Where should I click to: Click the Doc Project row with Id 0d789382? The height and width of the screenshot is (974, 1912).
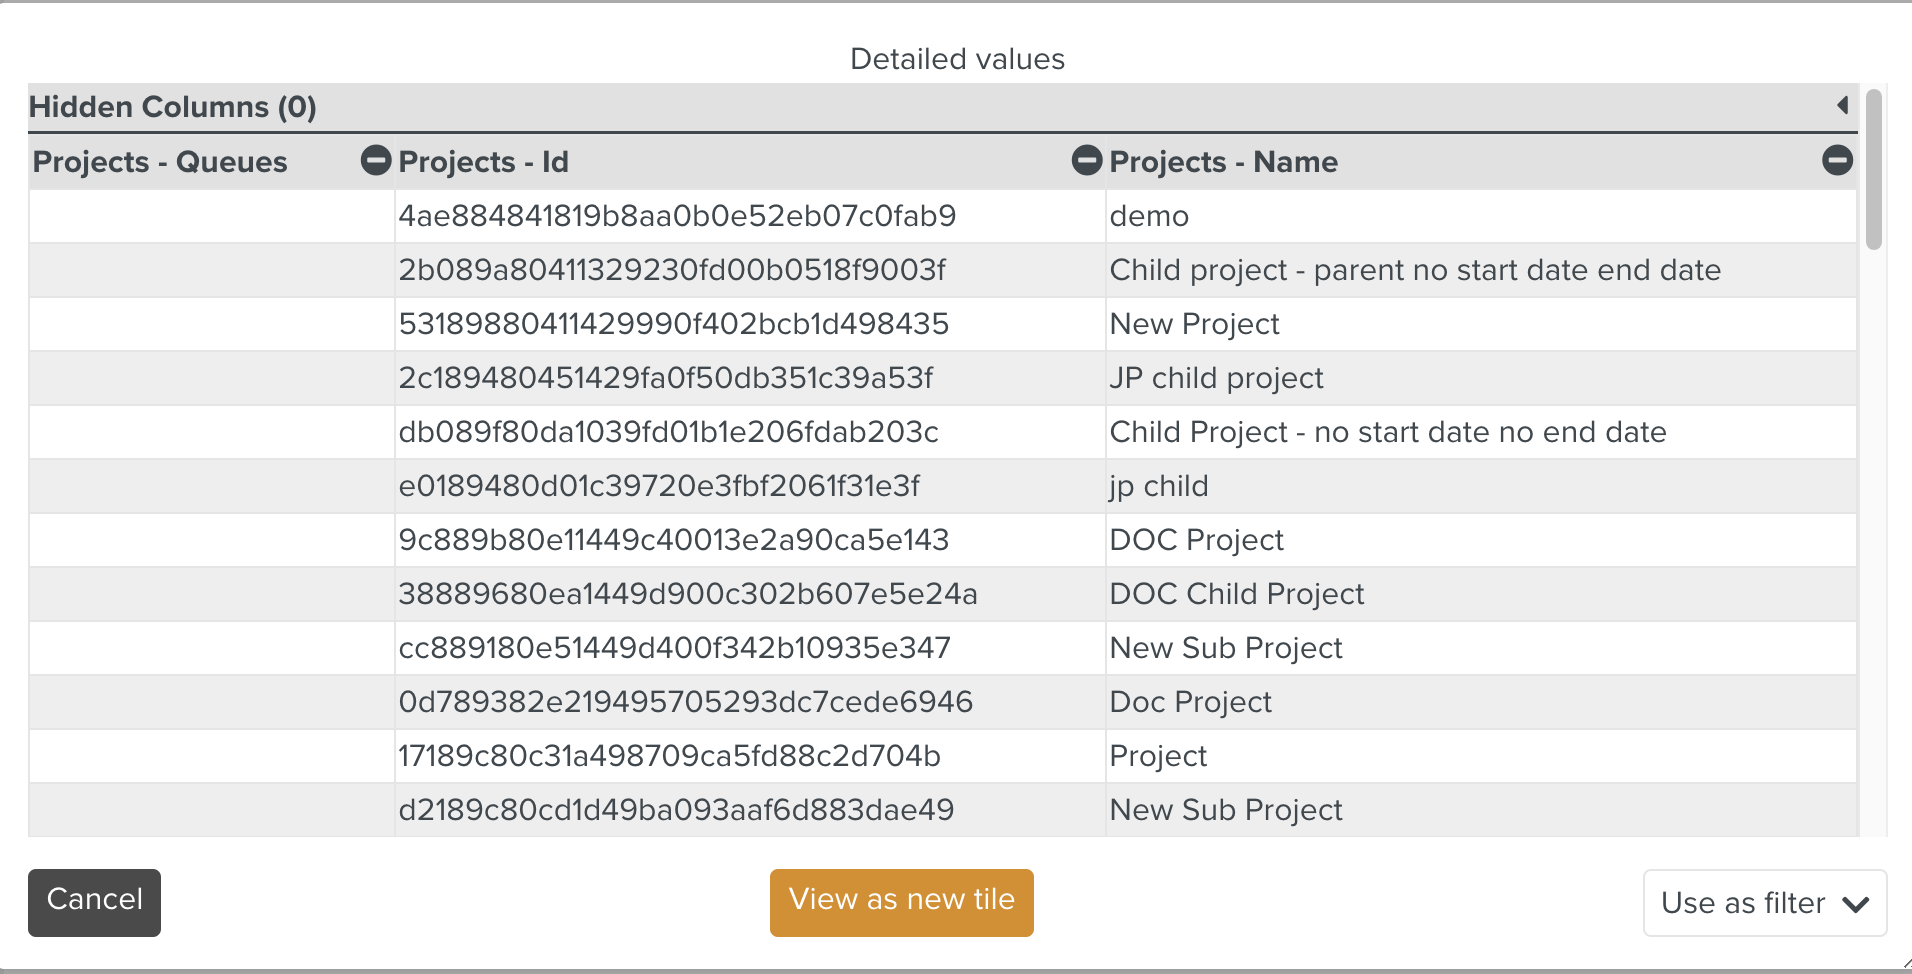[x=1190, y=702]
